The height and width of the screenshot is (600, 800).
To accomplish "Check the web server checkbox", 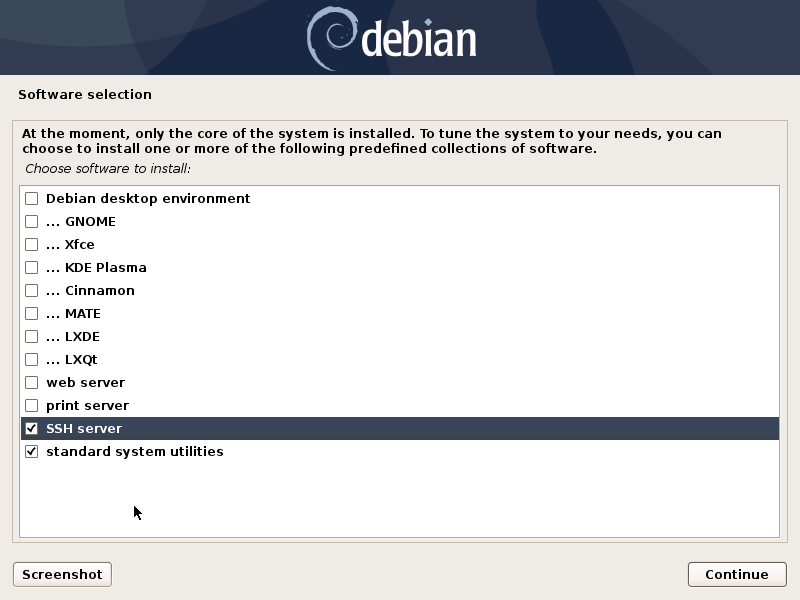I will pos(32,382).
